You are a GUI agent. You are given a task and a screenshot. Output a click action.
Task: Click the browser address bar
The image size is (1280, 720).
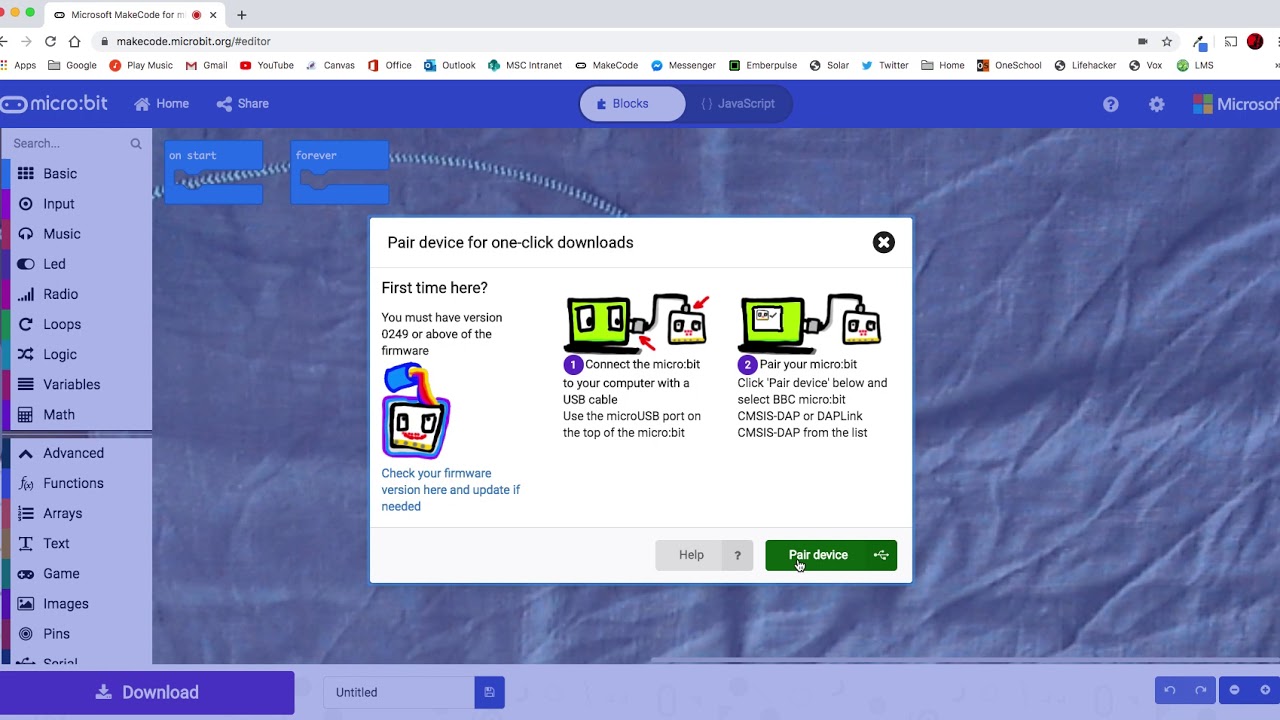(620, 41)
